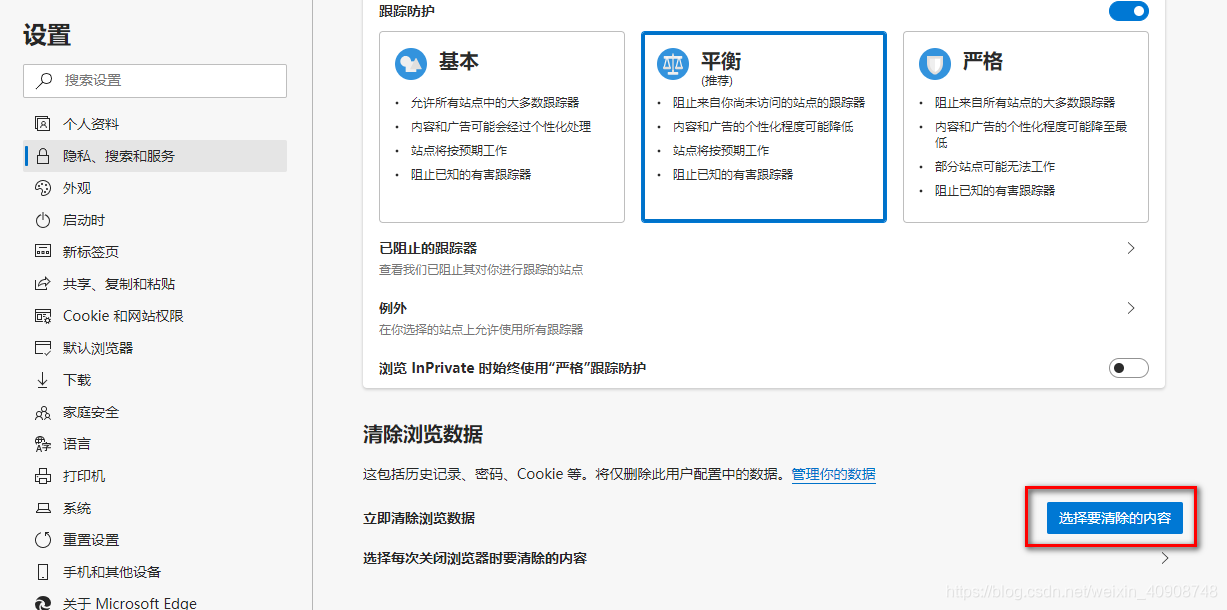Click the Appearance (外观) palette icon

click(x=42, y=188)
